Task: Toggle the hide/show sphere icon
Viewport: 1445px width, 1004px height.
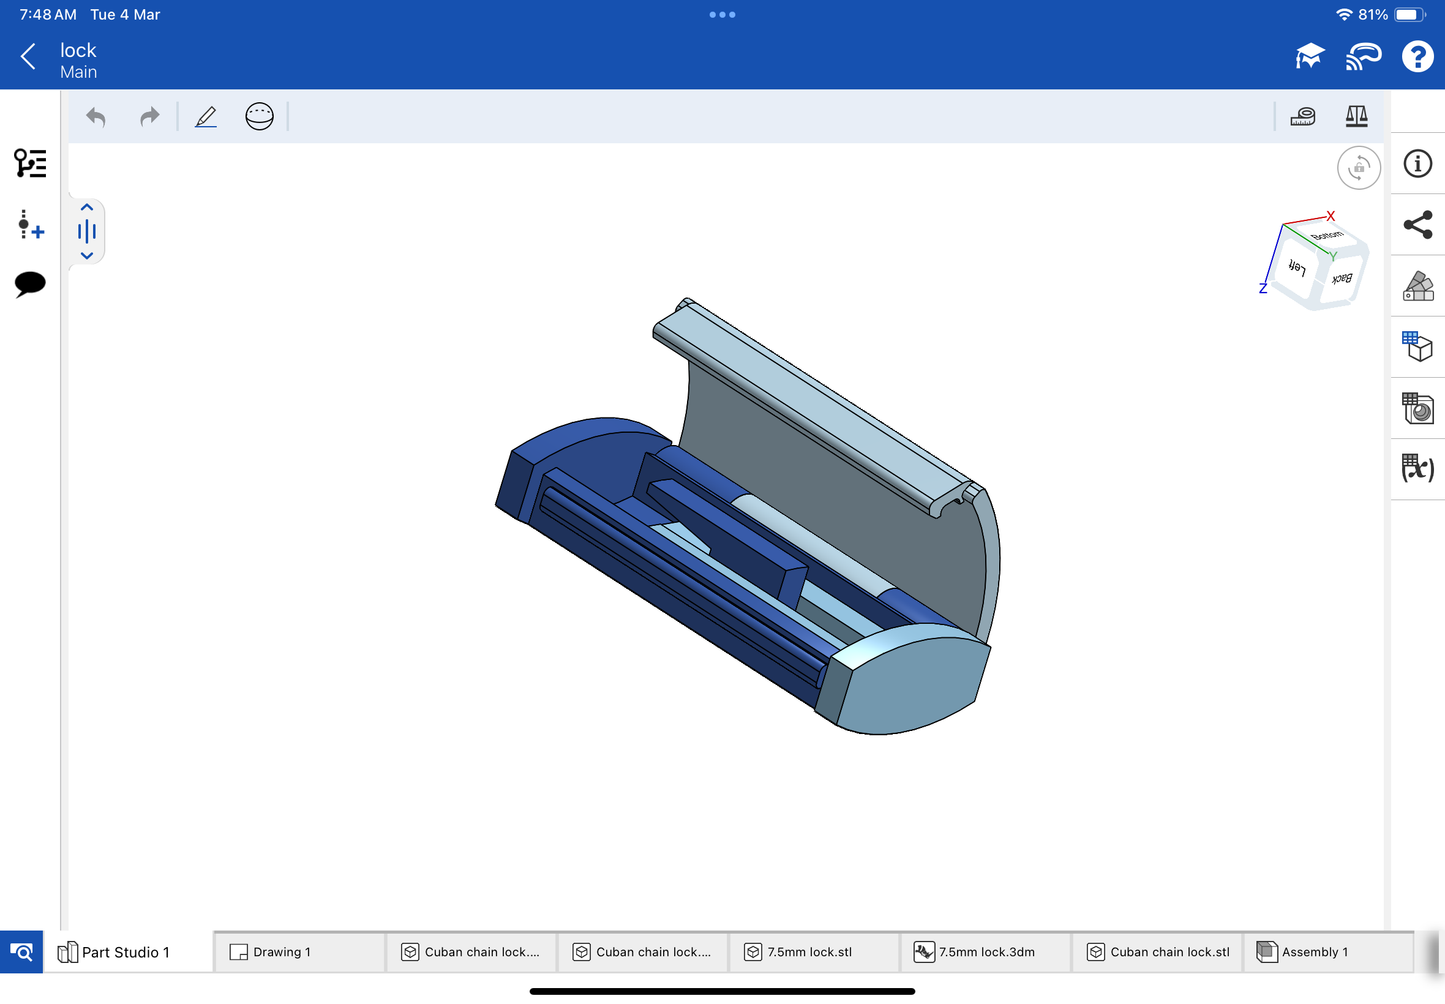Action: (x=259, y=117)
